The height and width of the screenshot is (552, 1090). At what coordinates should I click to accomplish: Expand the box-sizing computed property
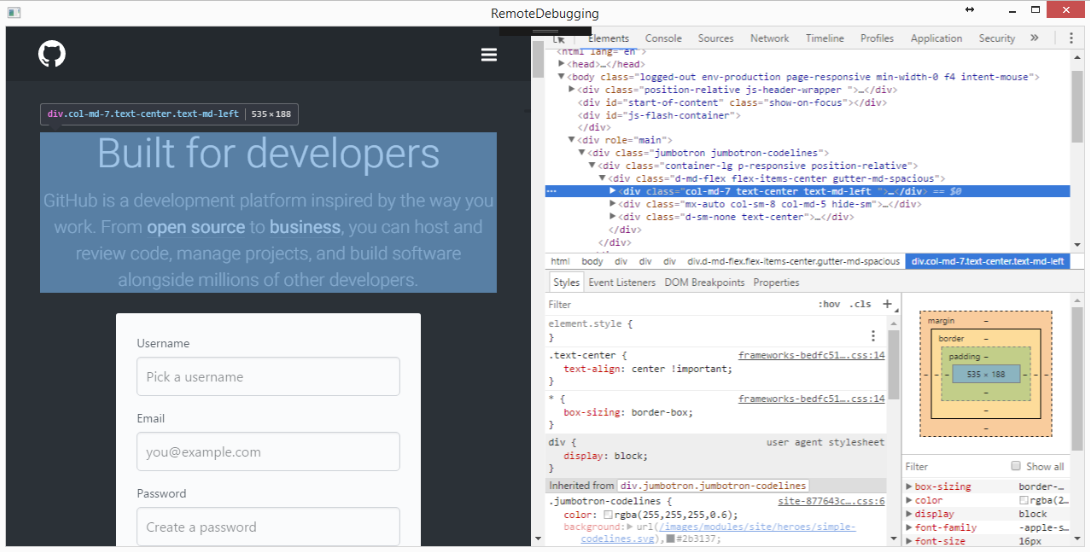(x=909, y=487)
